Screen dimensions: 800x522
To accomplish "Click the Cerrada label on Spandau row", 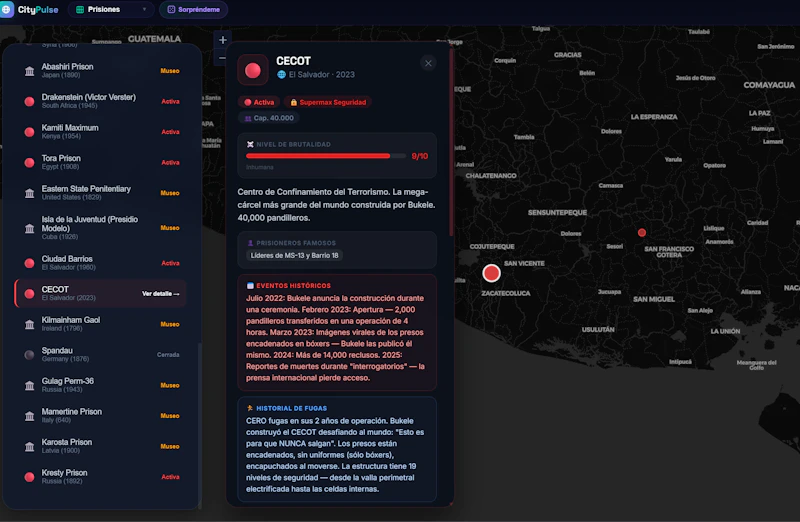I will [168, 355].
